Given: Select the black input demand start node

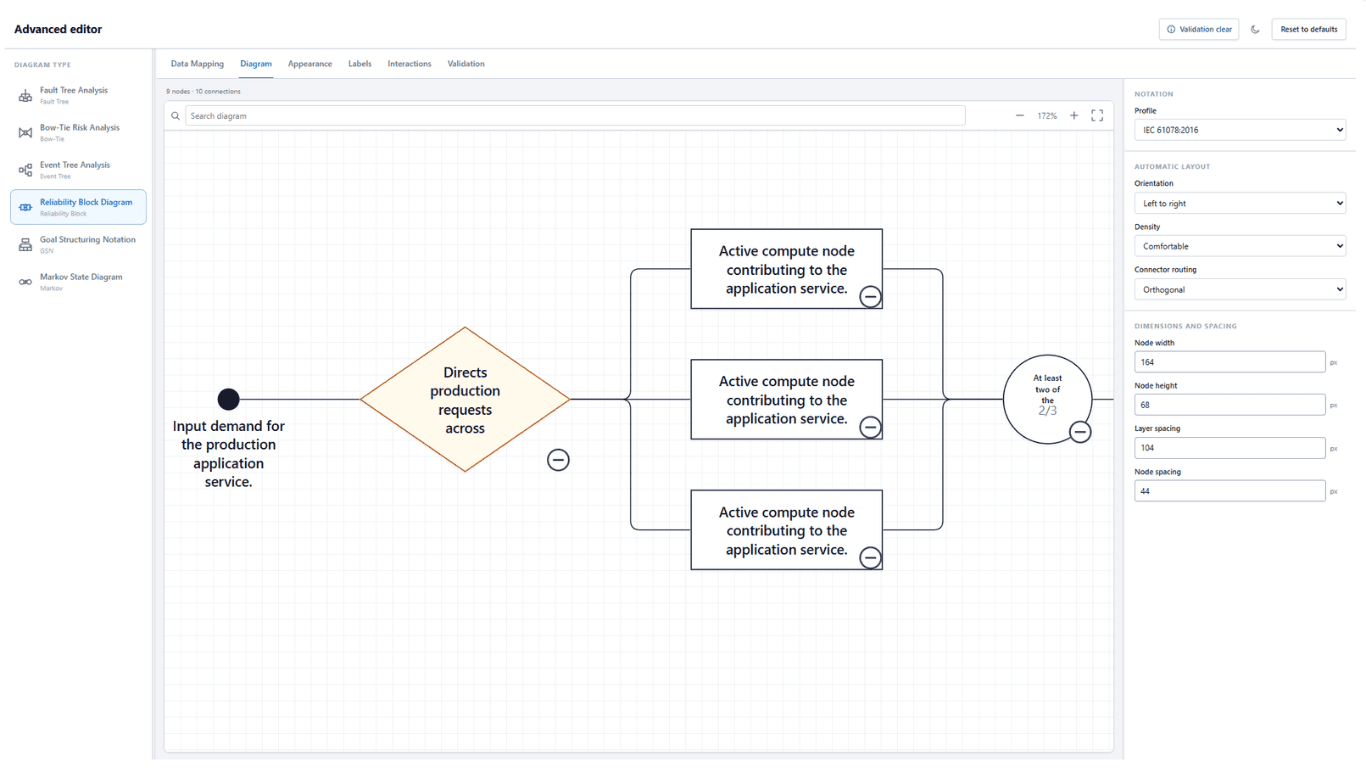Looking at the screenshot, I should coord(229,400).
